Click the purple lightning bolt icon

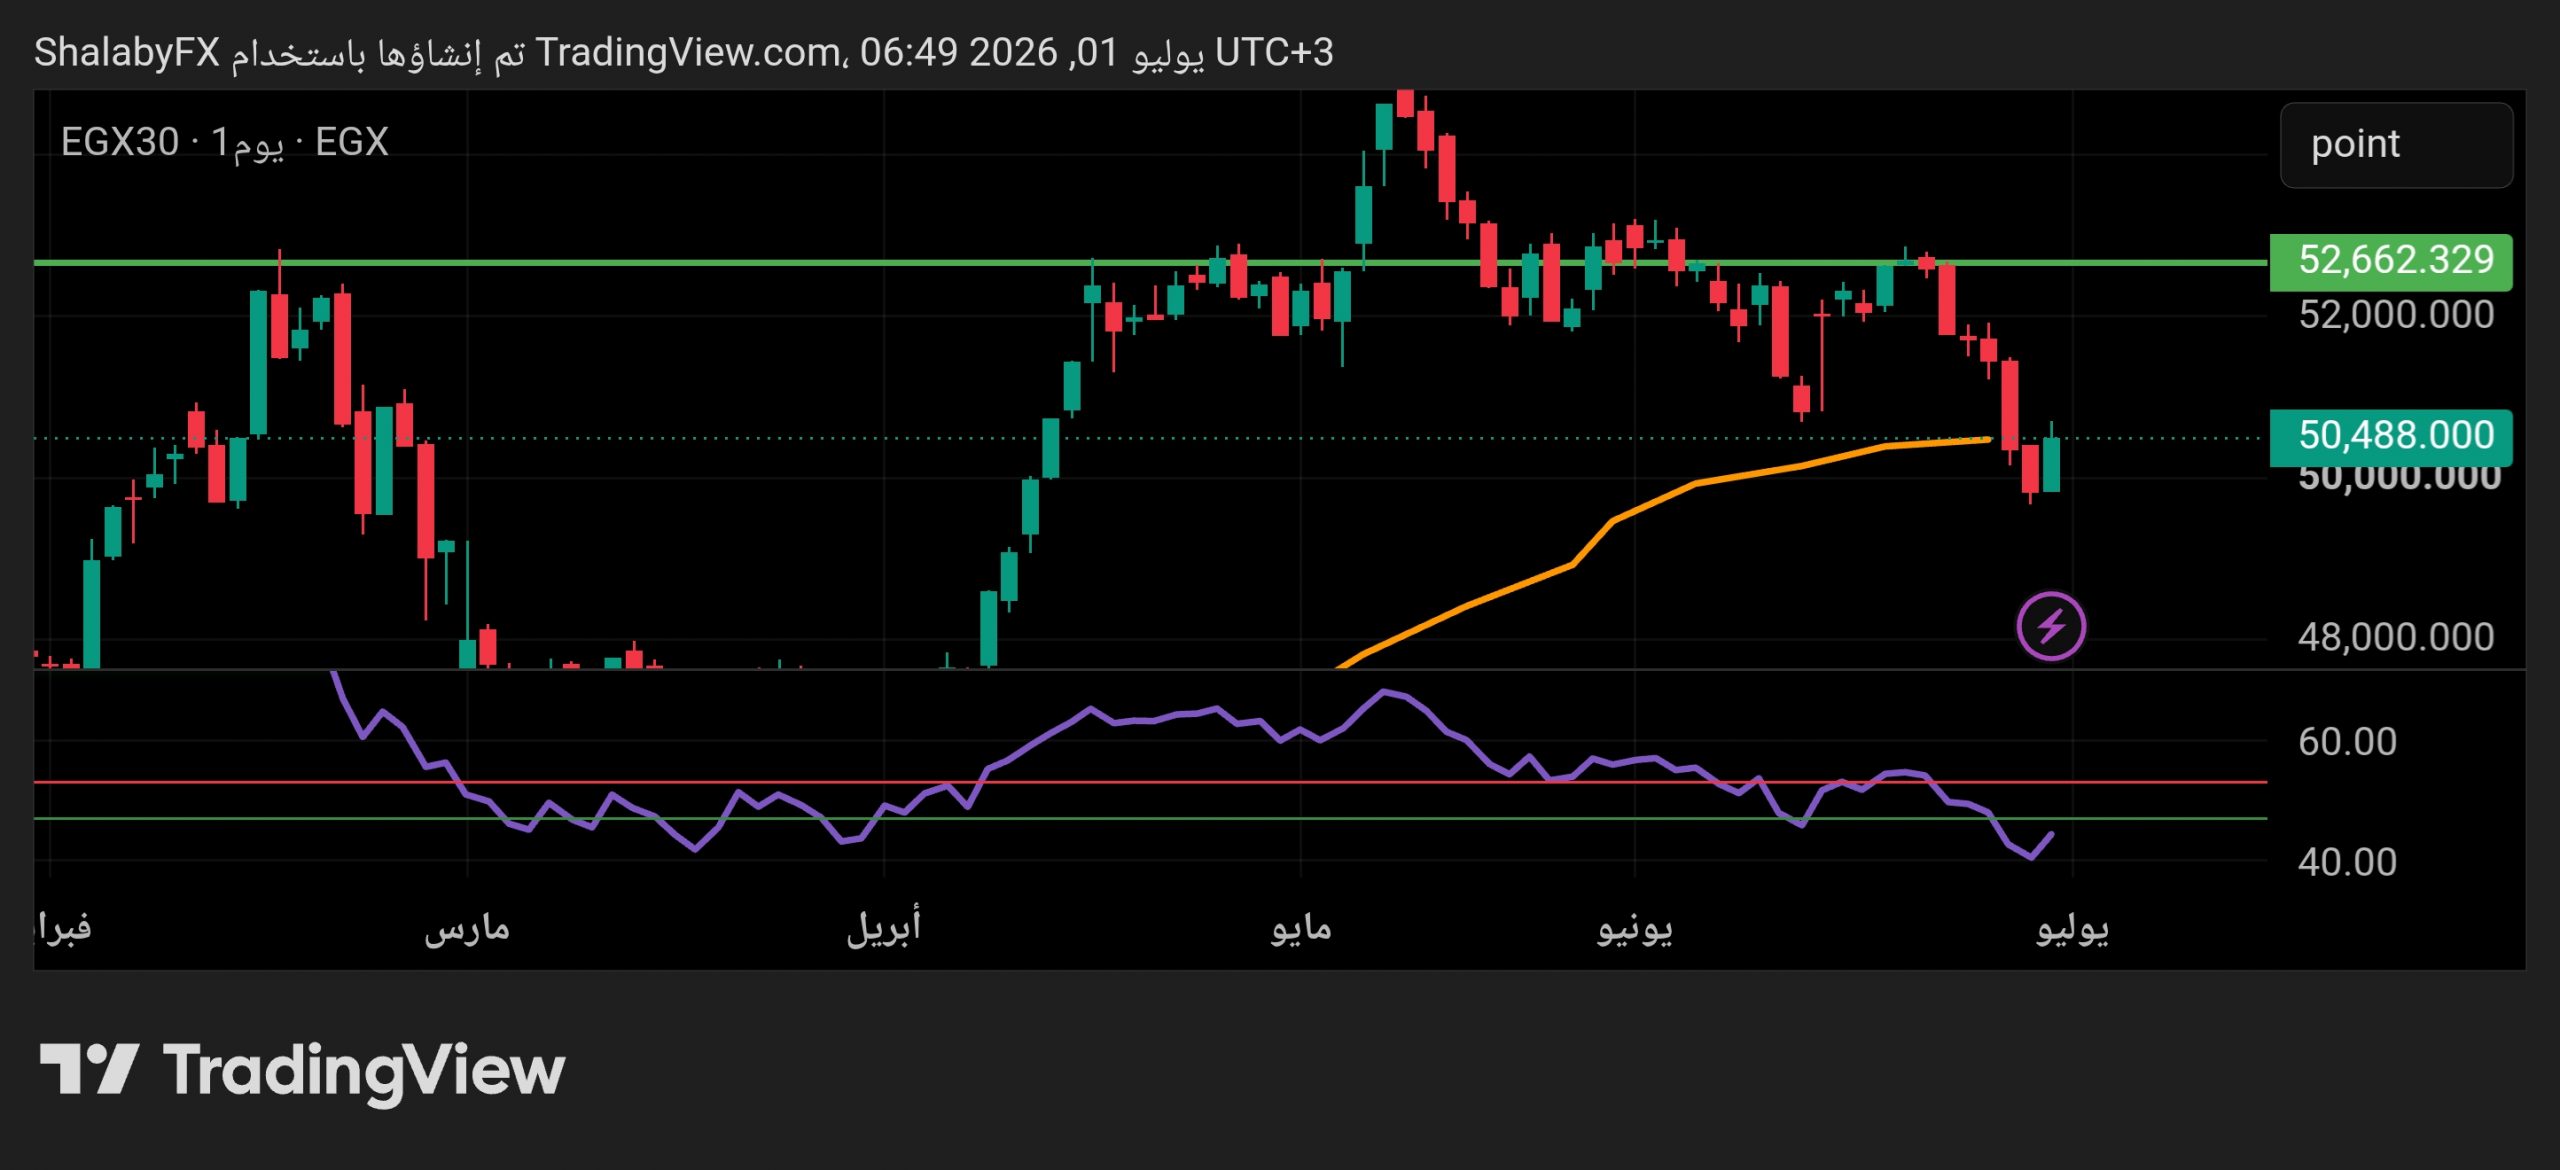point(2051,627)
